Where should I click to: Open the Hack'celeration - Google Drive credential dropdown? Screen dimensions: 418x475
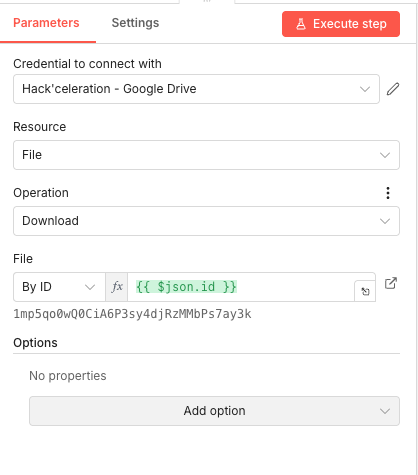[196, 89]
